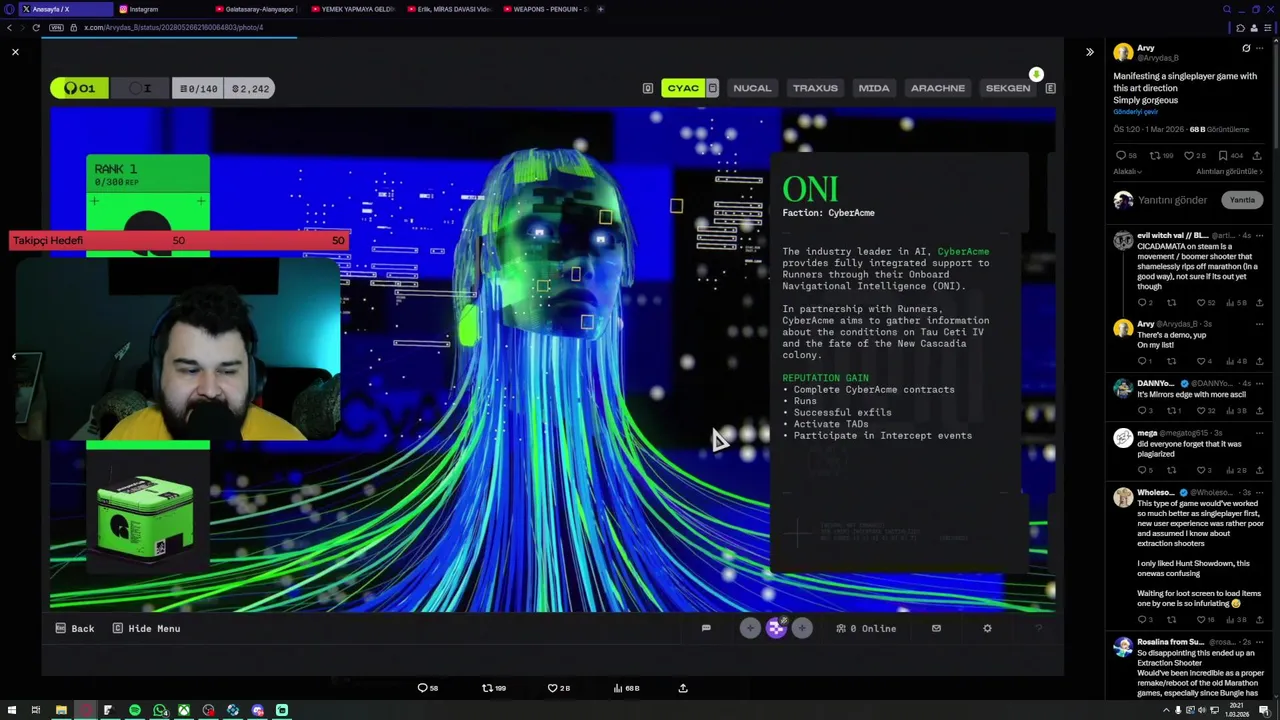The image size is (1280, 720).
Task: Like evil witch val's reply with 52 likes
Action: (1207, 303)
